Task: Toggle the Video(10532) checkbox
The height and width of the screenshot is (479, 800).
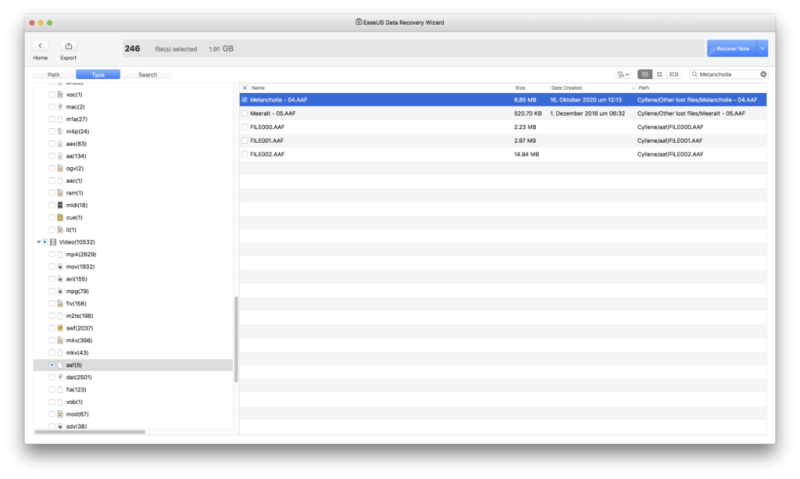Action: 45,242
